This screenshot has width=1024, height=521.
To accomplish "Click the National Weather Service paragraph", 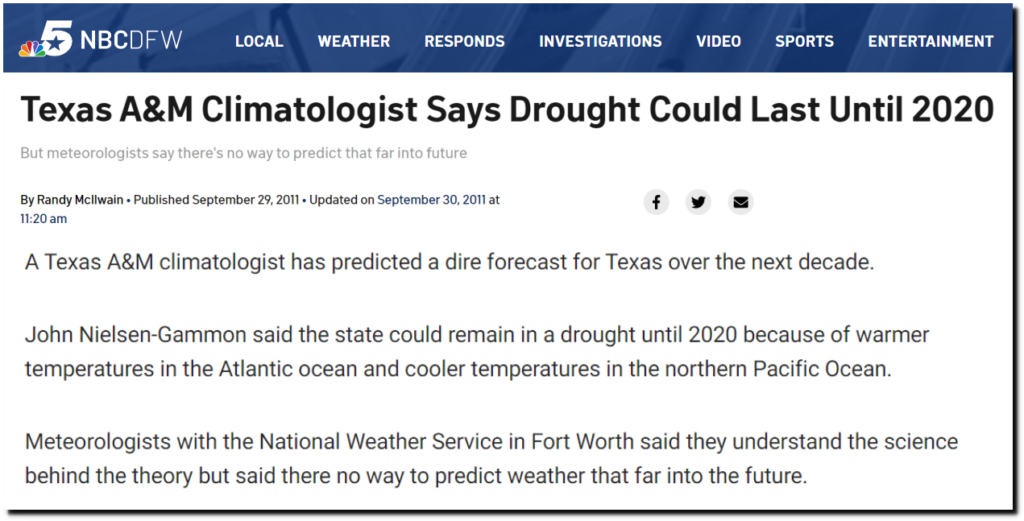I will click(x=491, y=458).
